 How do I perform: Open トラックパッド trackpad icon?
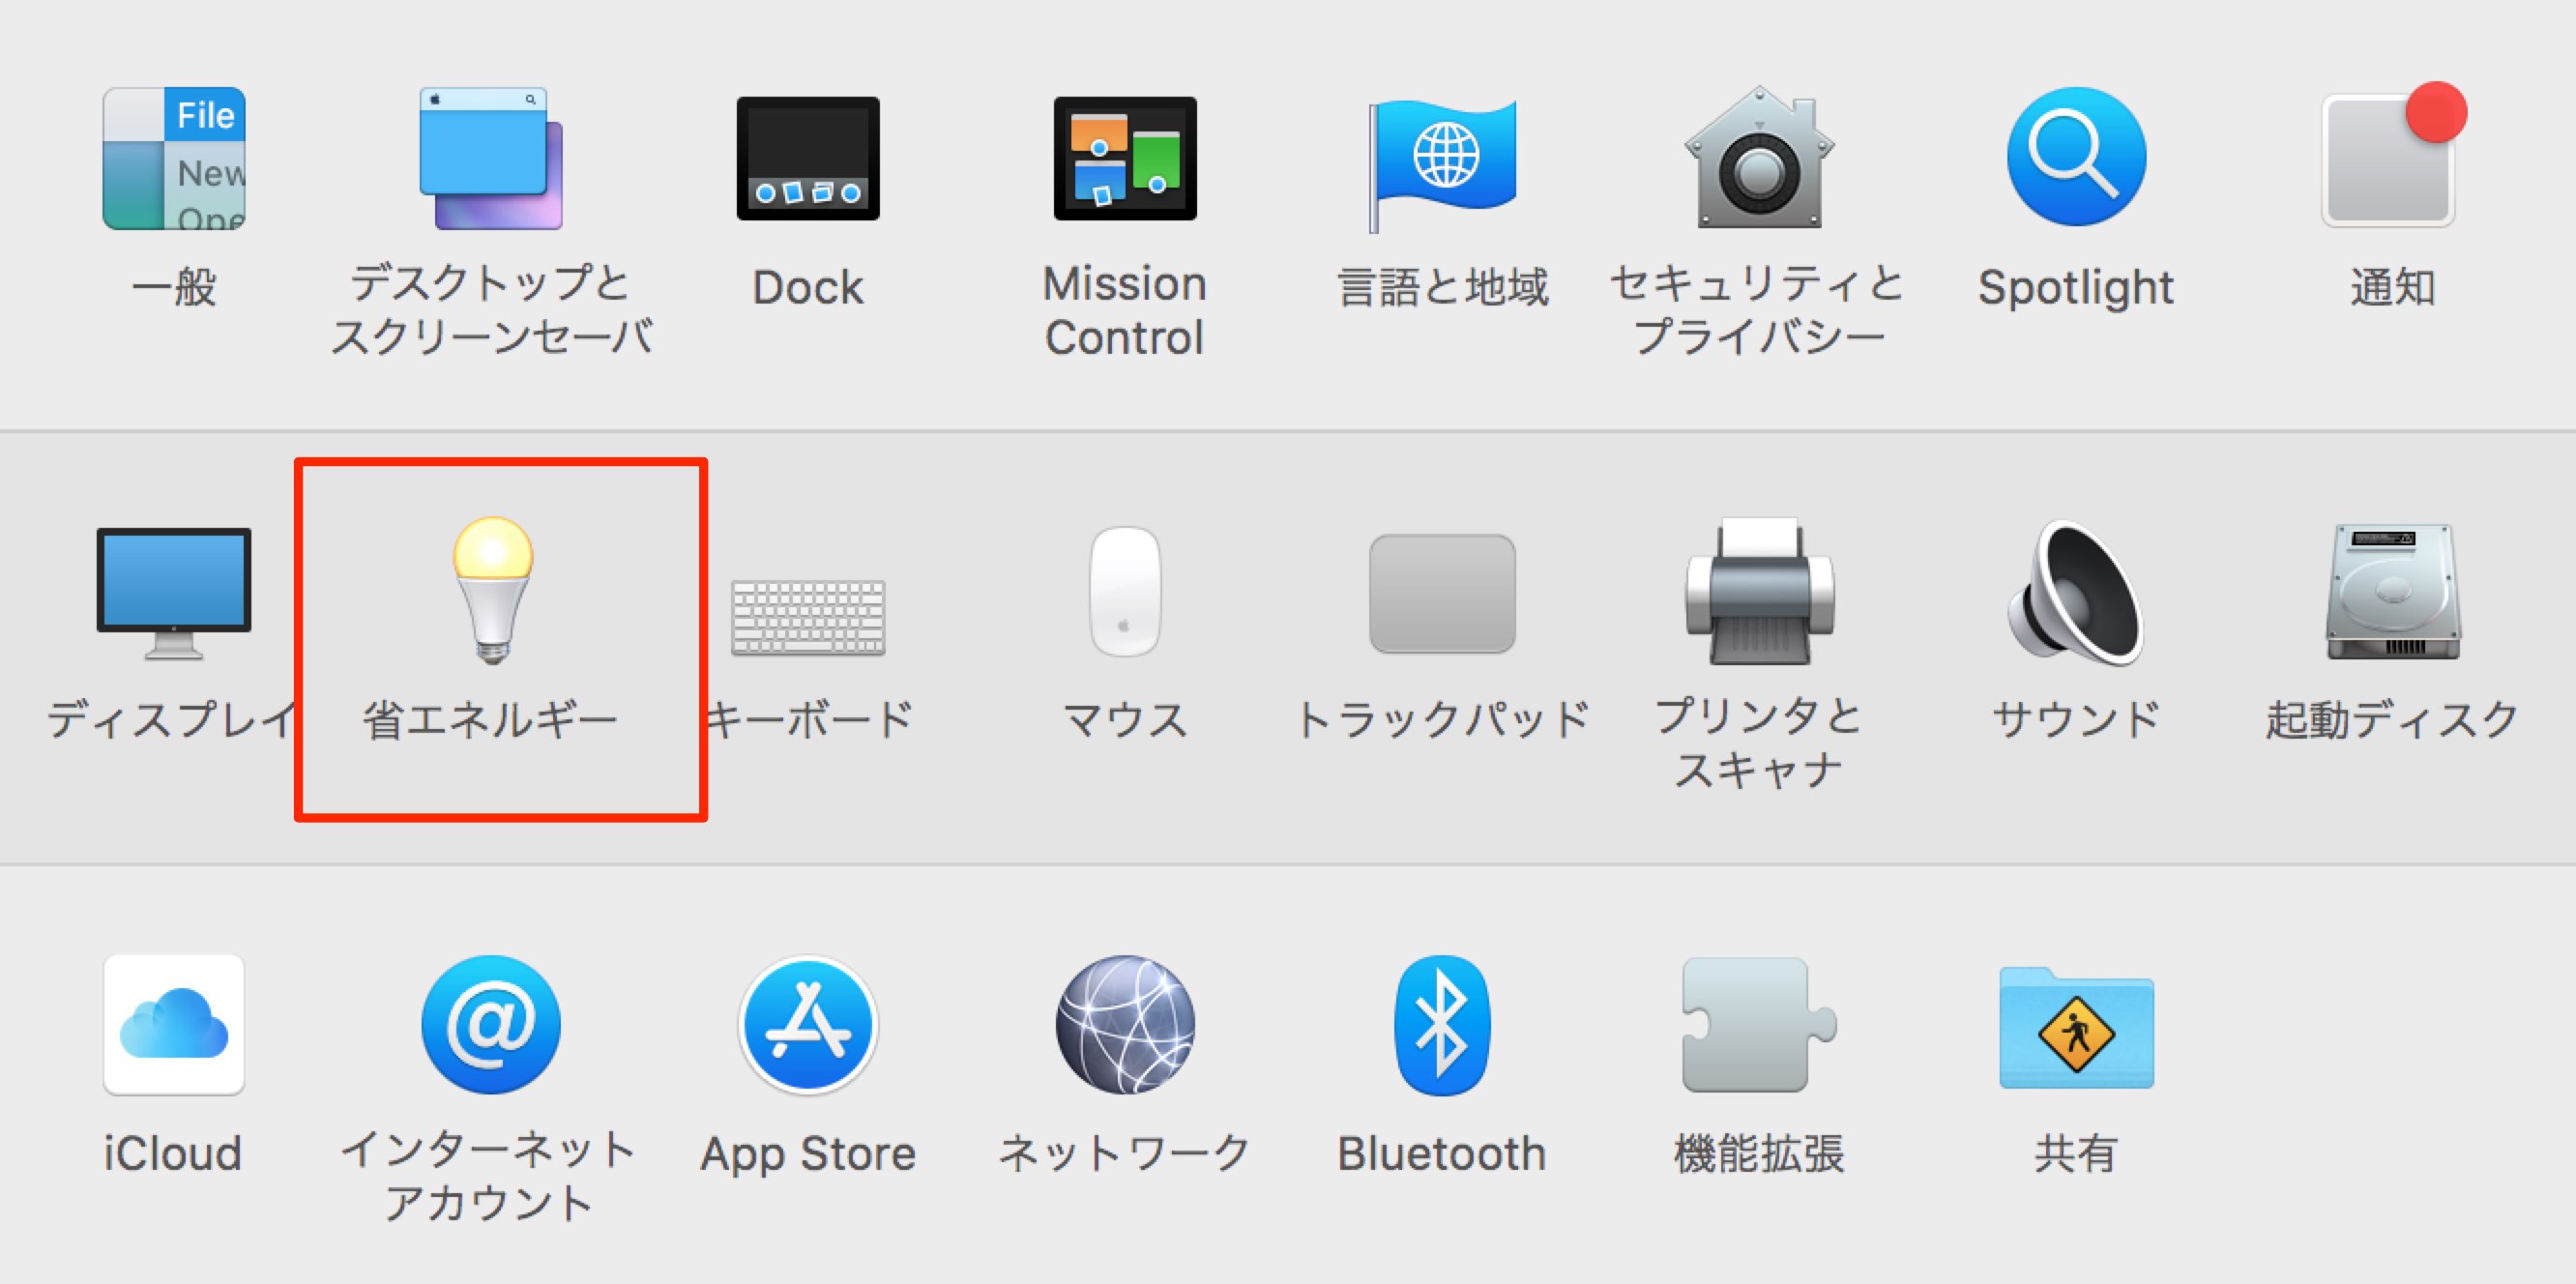point(1442,593)
